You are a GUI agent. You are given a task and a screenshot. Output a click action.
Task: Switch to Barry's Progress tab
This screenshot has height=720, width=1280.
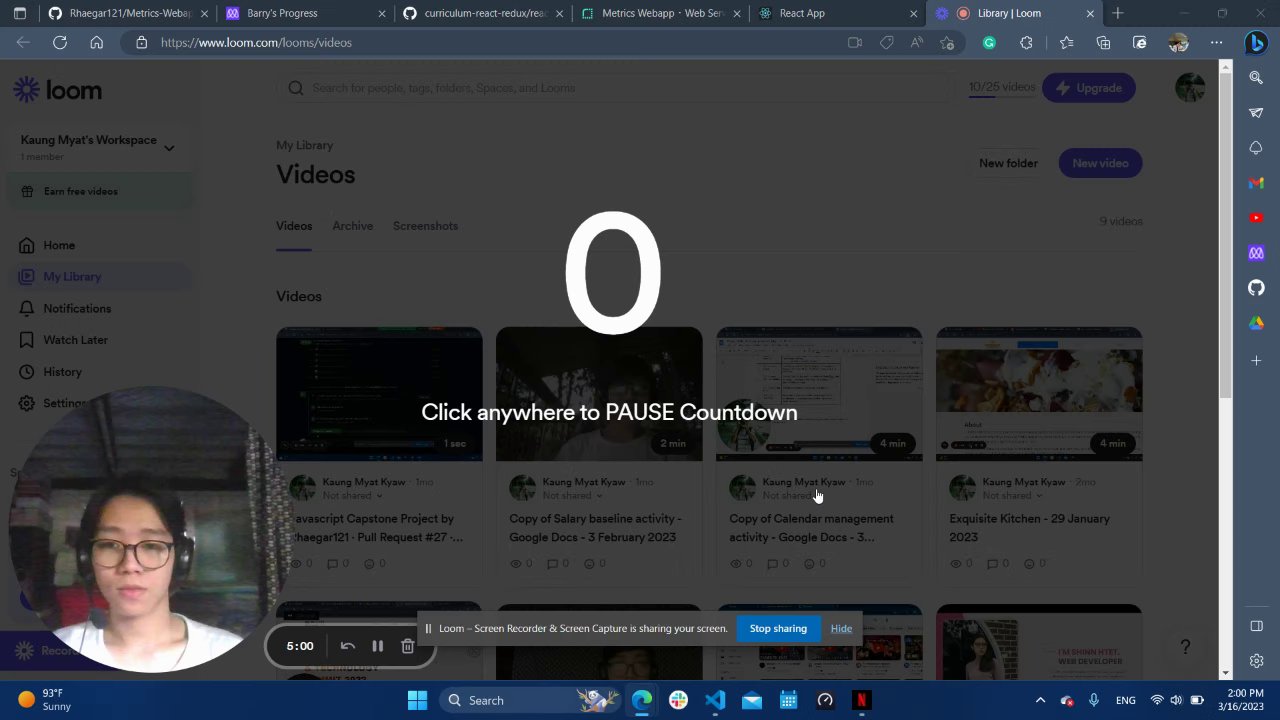(x=305, y=13)
